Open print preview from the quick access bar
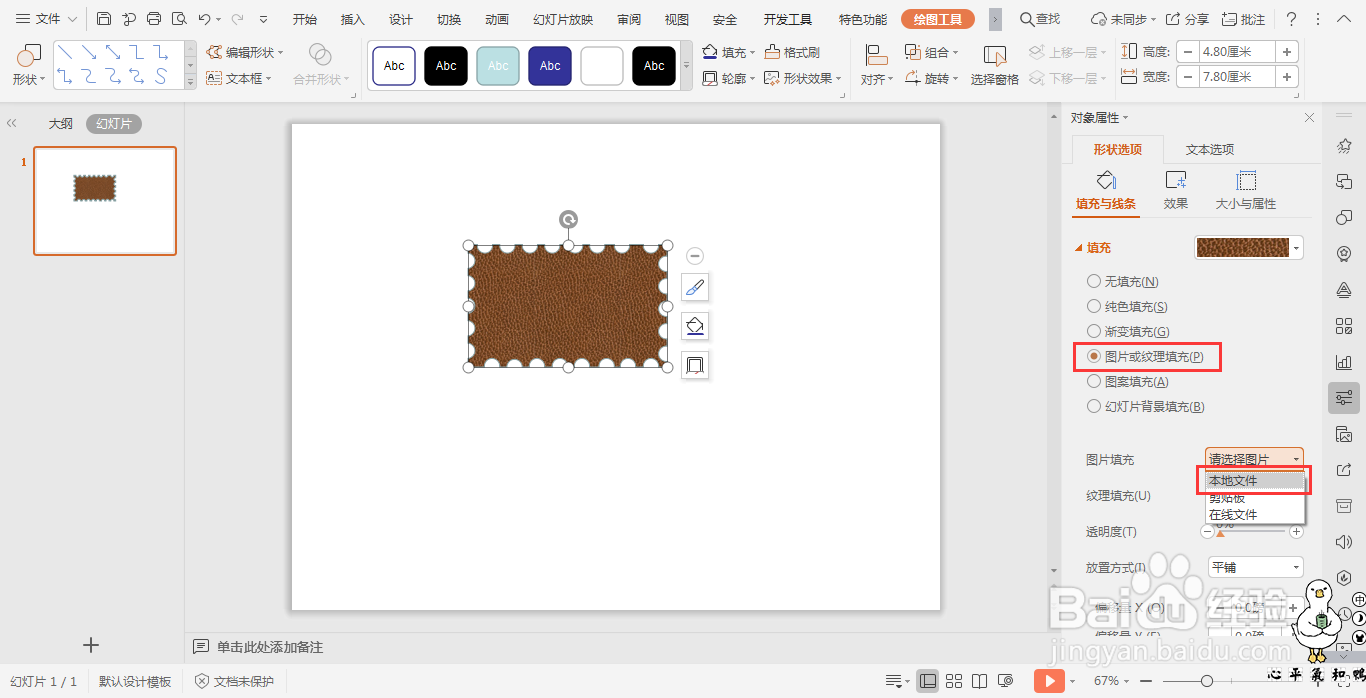This screenshot has width=1366, height=698. (x=179, y=19)
